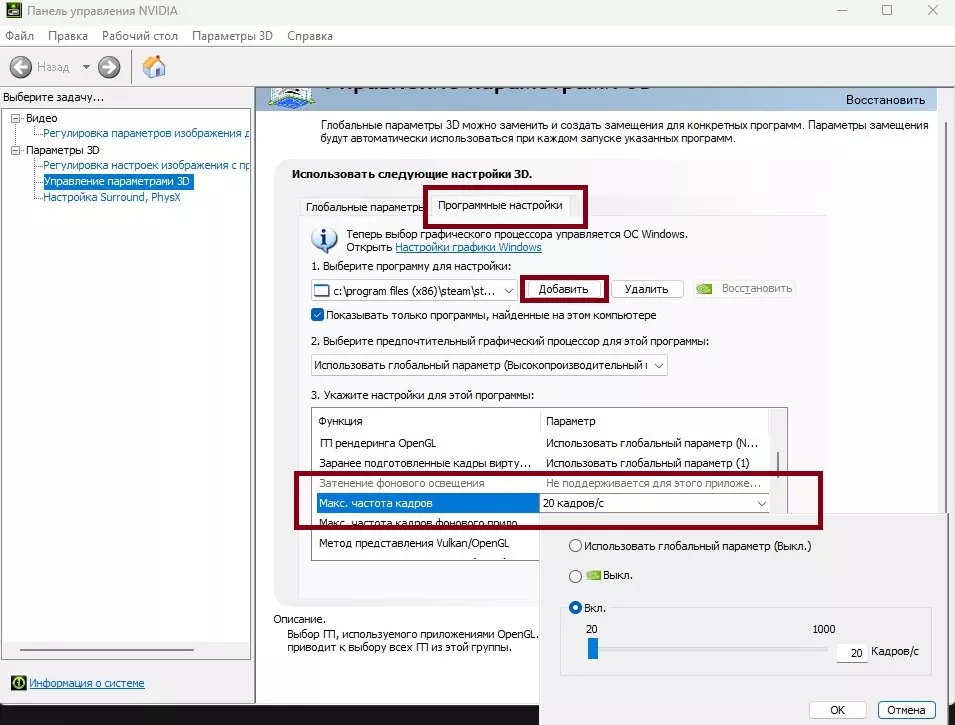Select the Вкл. radio option

(x=575, y=607)
